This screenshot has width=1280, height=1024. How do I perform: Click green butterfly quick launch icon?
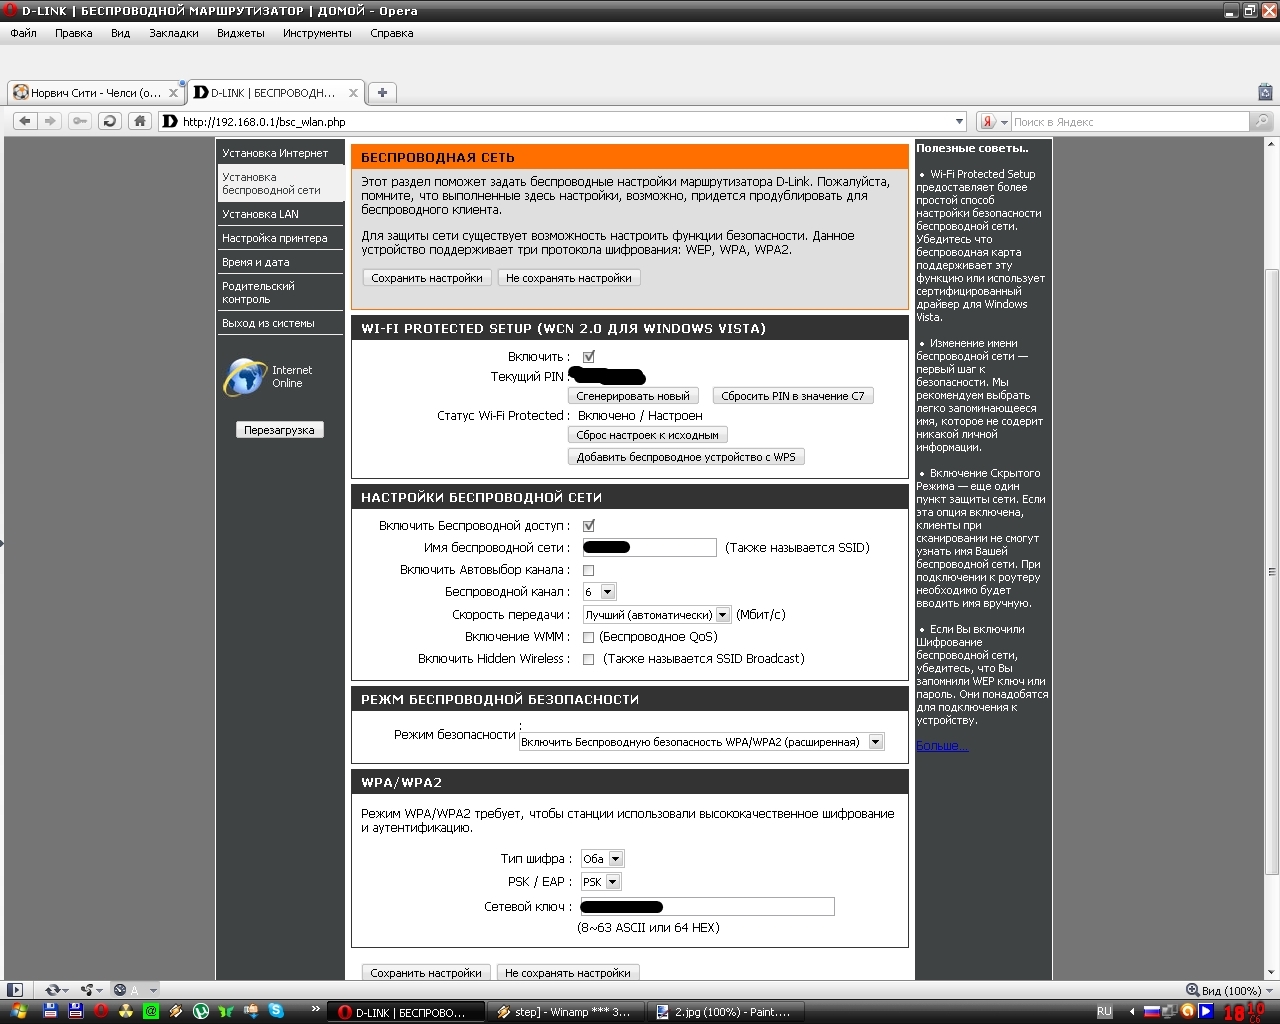[226, 1011]
